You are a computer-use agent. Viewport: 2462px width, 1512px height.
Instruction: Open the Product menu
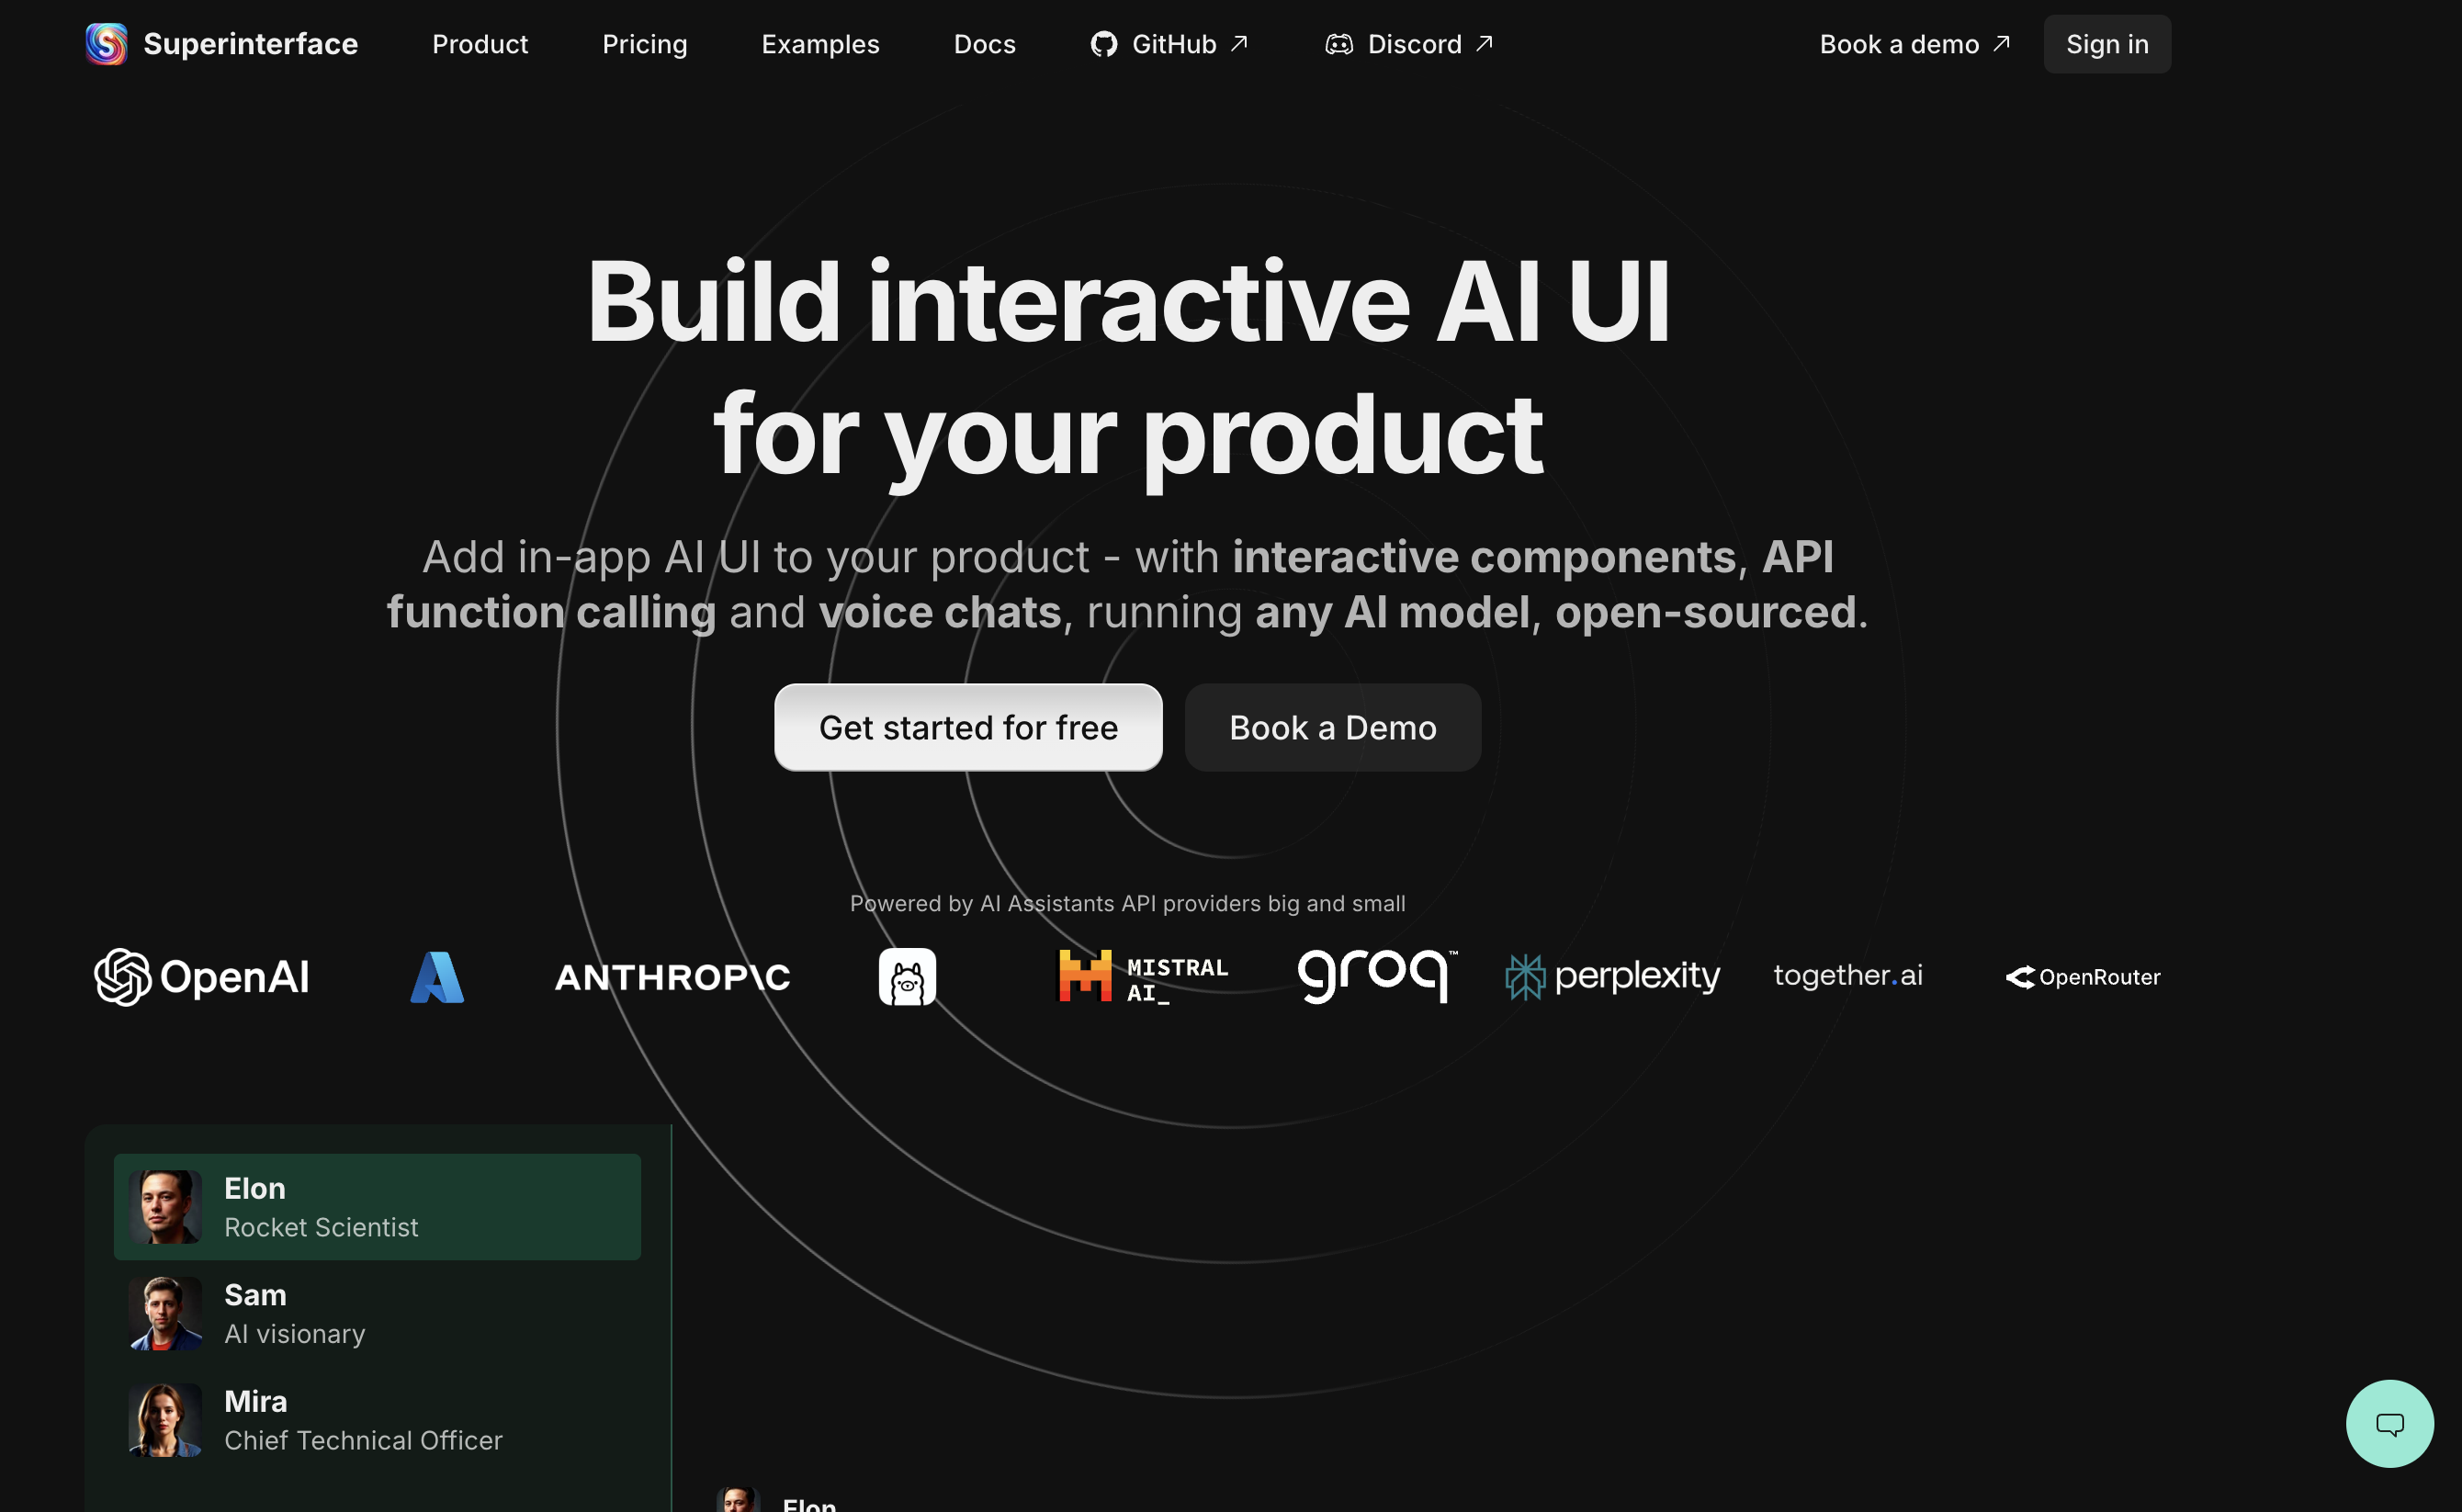(480, 44)
